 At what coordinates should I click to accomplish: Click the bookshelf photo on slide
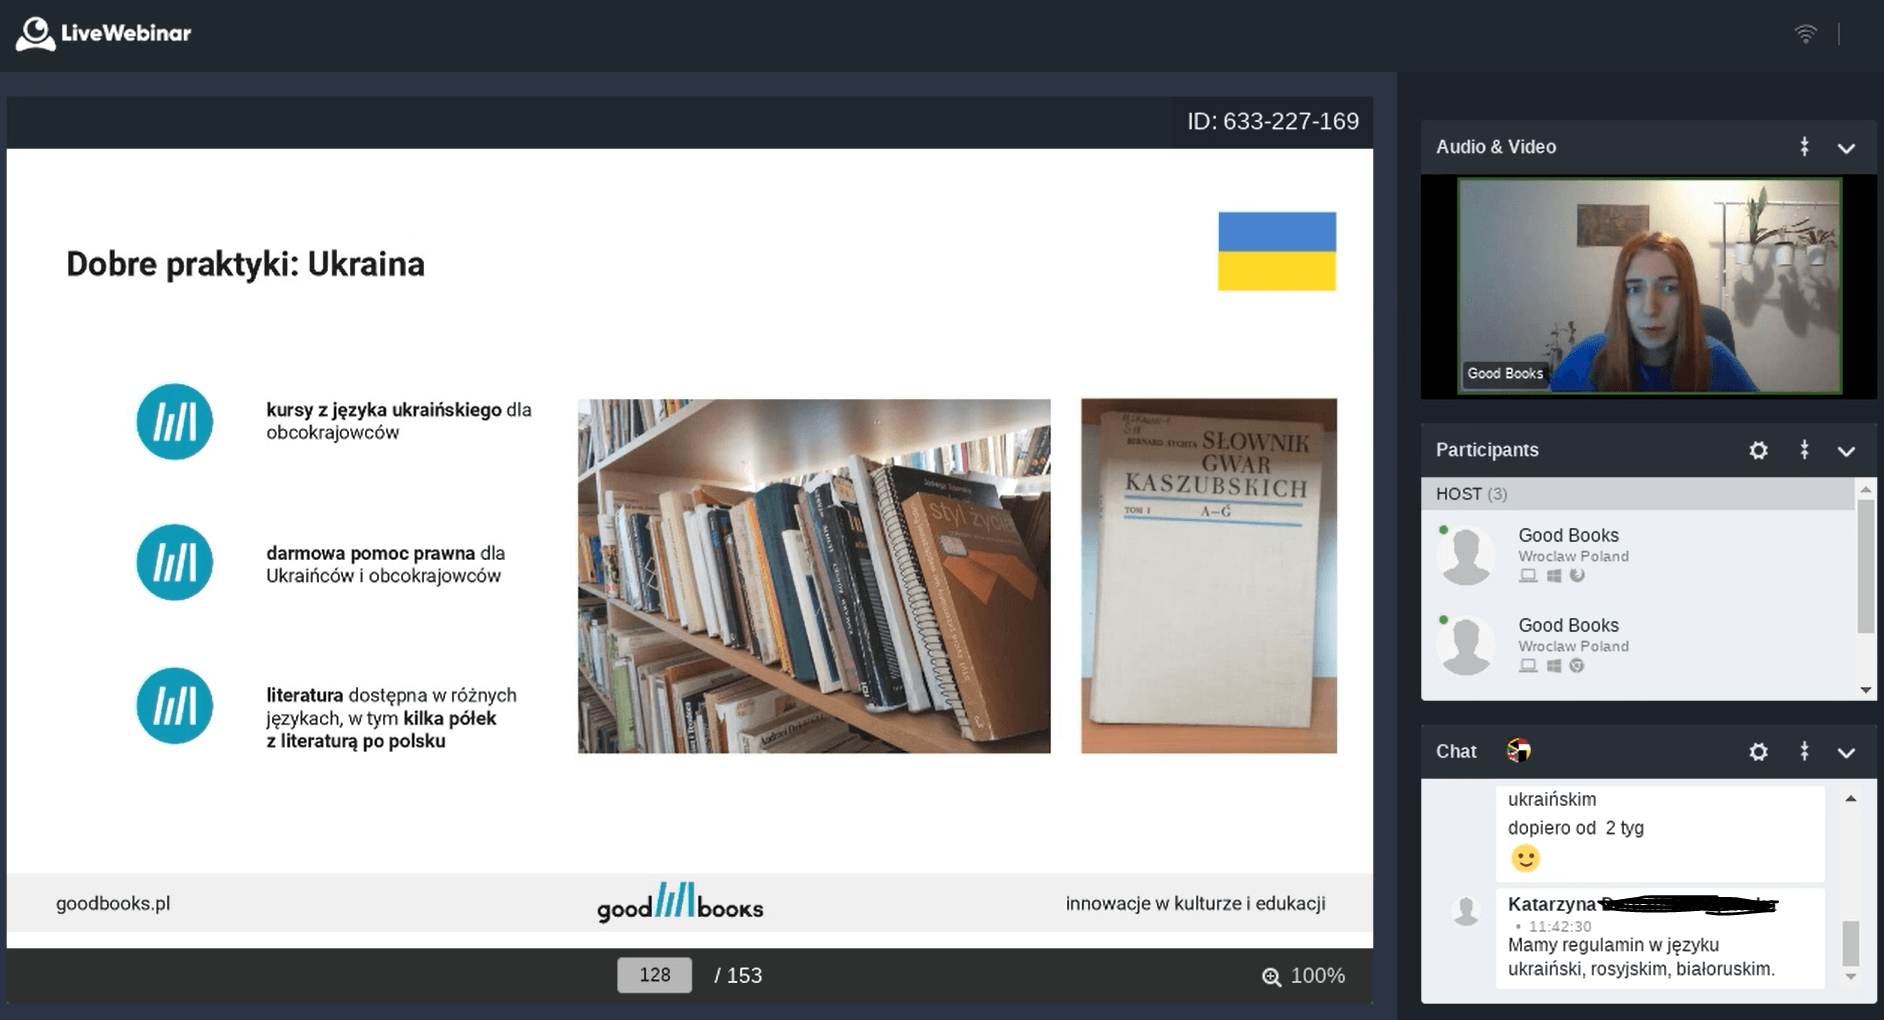pyautogui.click(x=814, y=576)
